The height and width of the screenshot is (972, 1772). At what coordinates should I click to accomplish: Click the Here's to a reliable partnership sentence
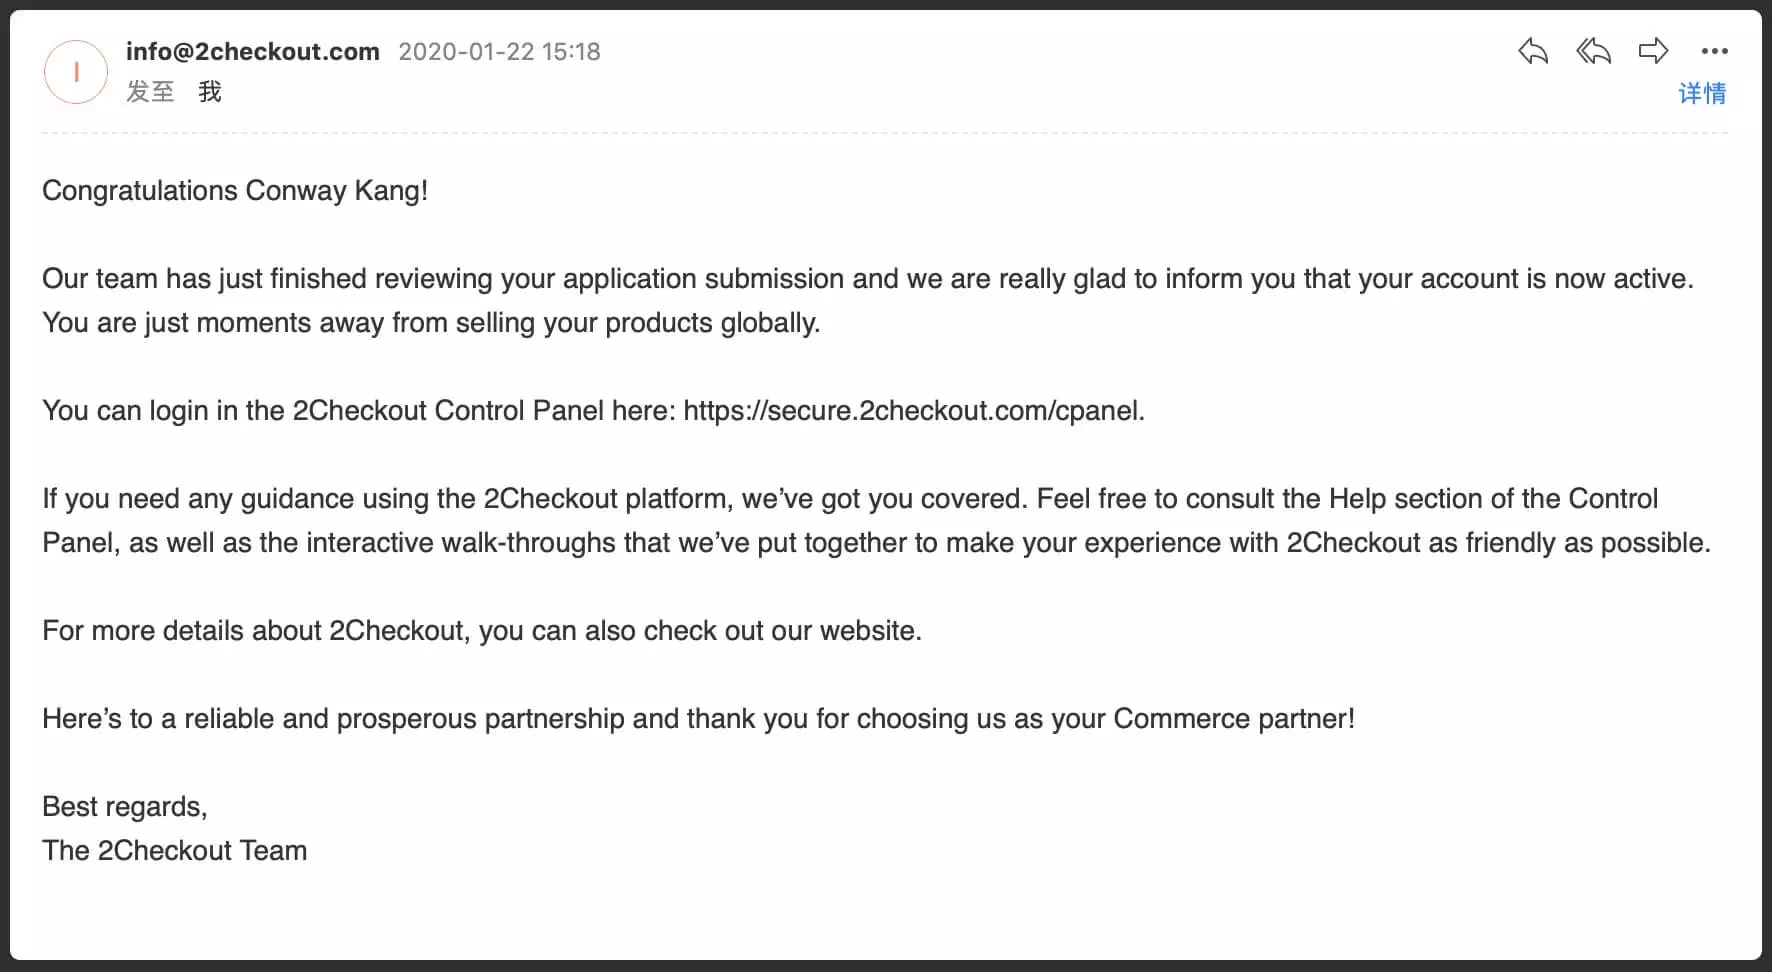click(698, 718)
